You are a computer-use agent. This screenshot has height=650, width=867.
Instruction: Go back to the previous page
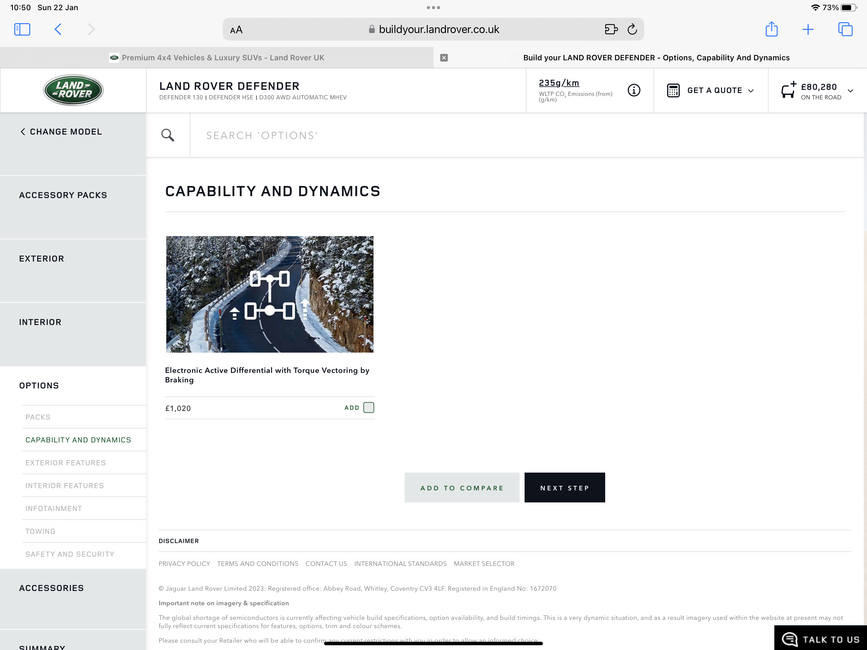point(58,29)
